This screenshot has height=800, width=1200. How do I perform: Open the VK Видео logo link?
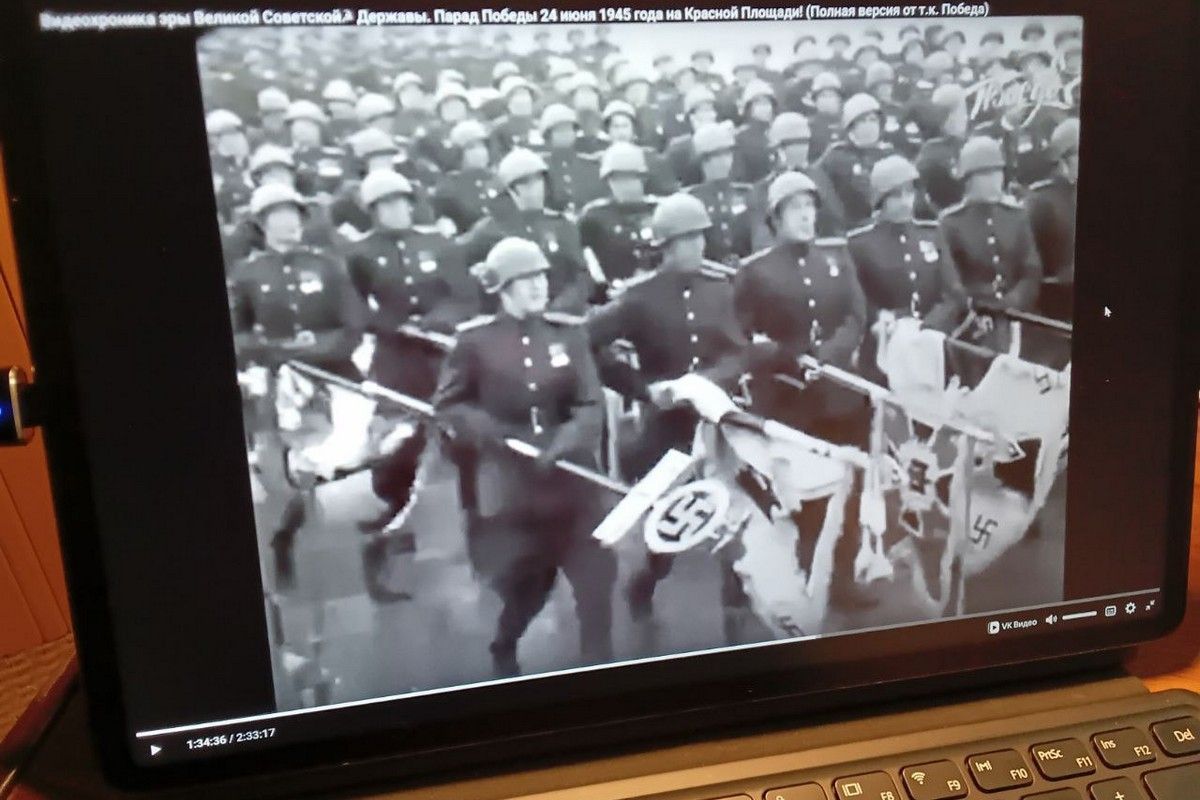tap(1012, 626)
